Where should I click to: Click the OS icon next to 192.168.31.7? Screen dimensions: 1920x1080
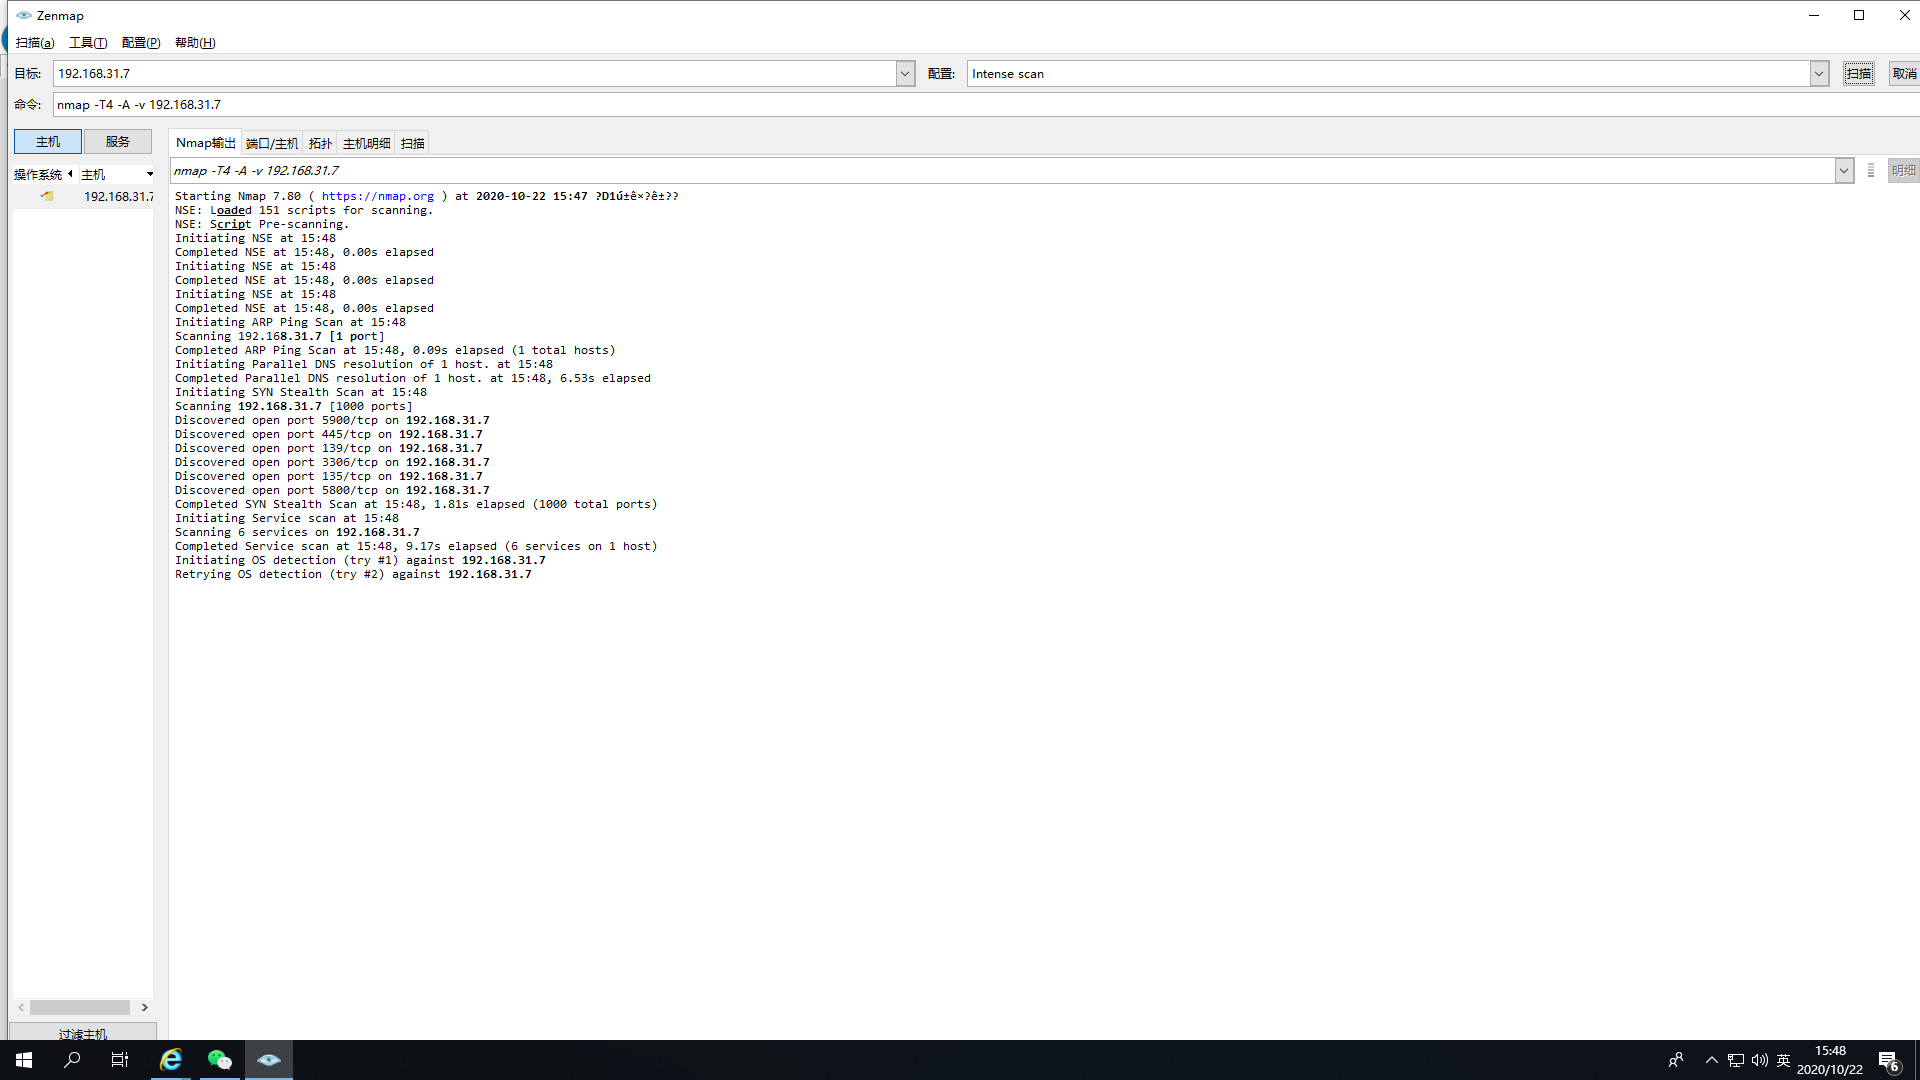(x=47, y=196)
